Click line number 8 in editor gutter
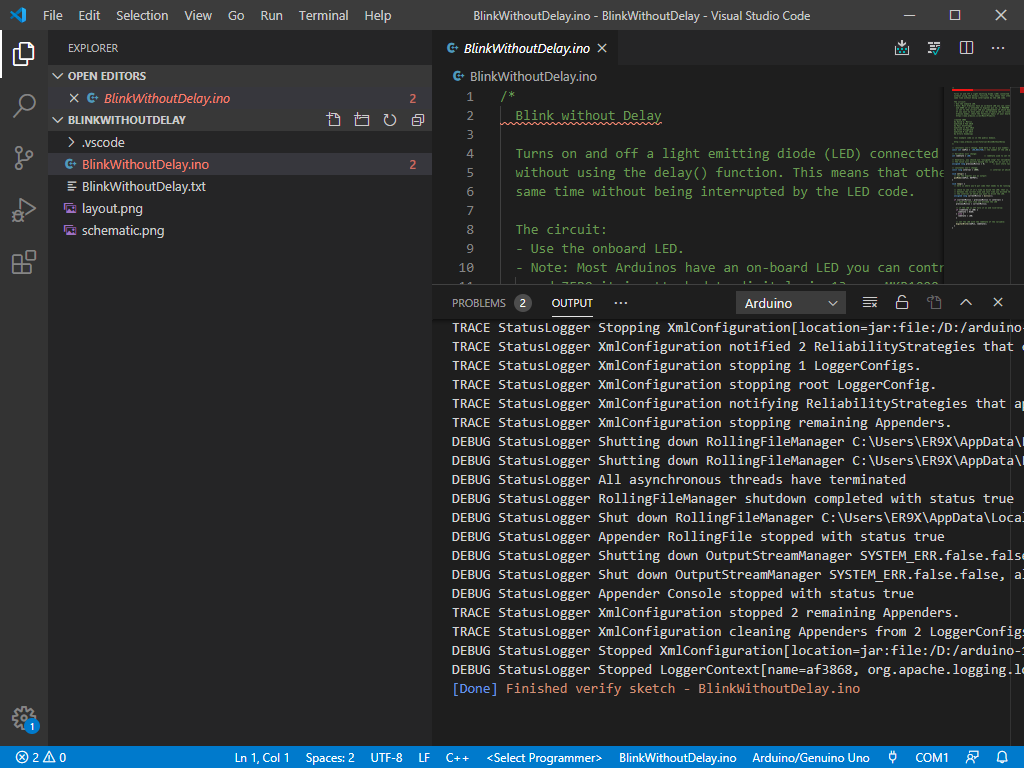This screenshot has width=1024, height=768. (470, 229)
